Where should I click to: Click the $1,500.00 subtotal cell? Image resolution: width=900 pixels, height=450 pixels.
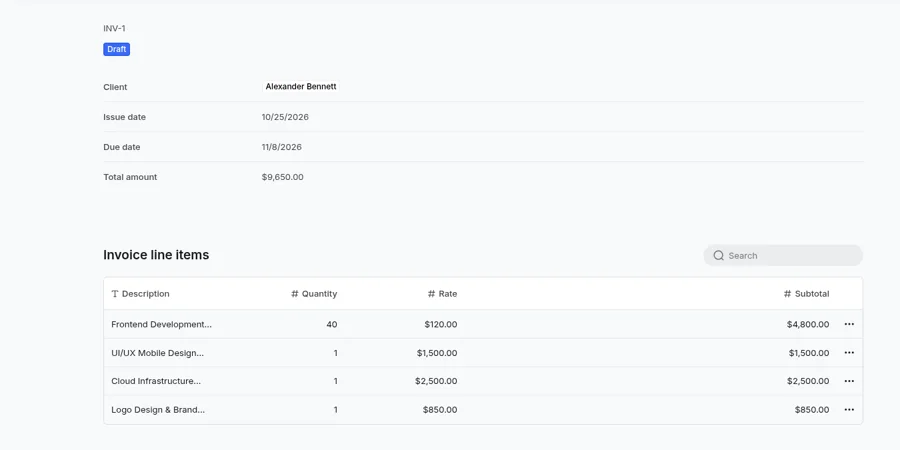point(809,353)
